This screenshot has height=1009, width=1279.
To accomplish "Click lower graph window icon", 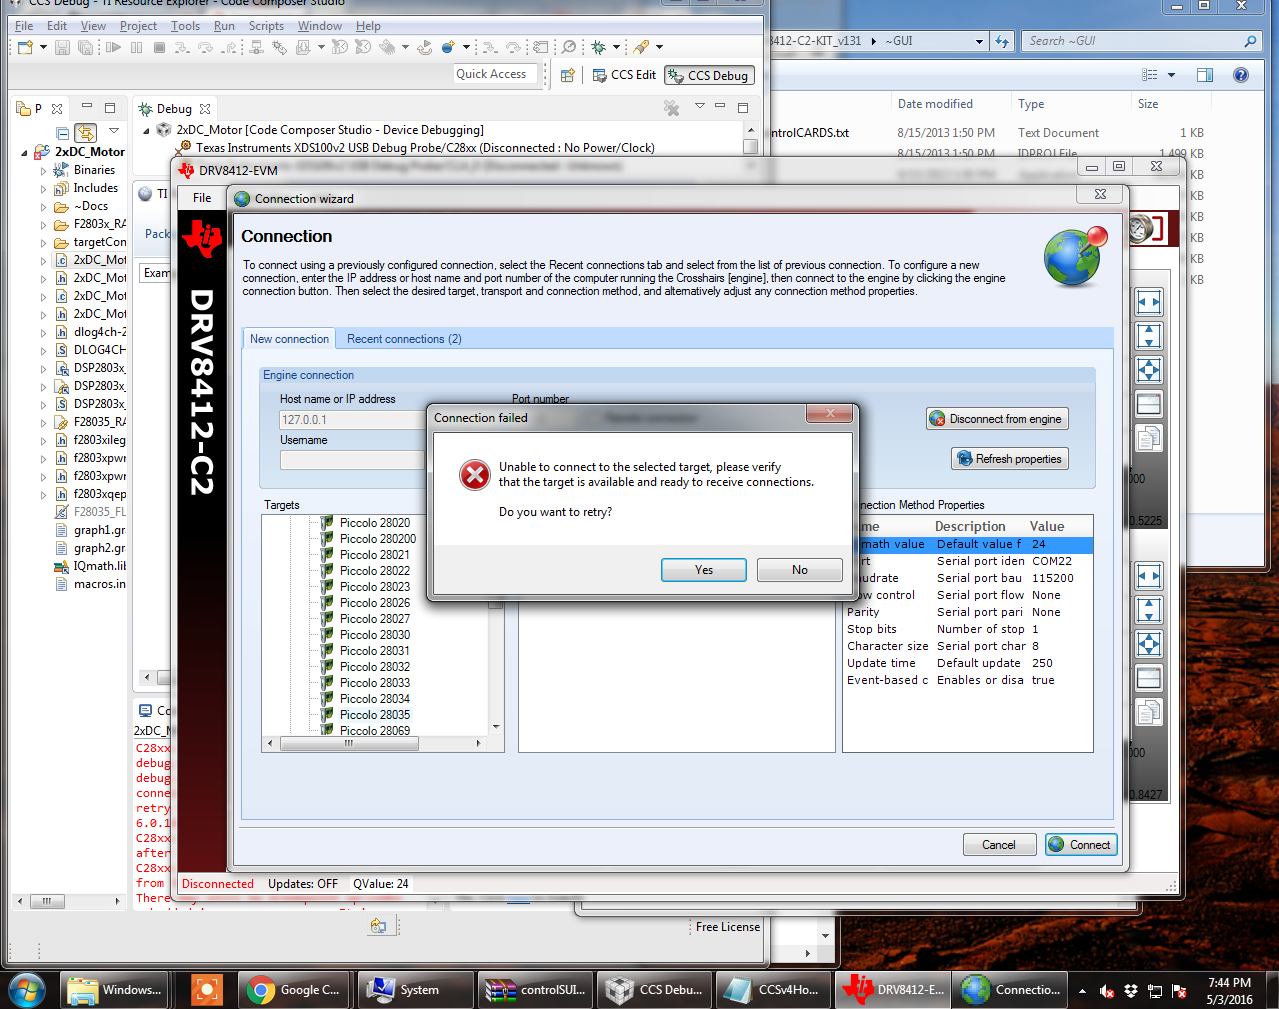I will [x=1149, y=678].
